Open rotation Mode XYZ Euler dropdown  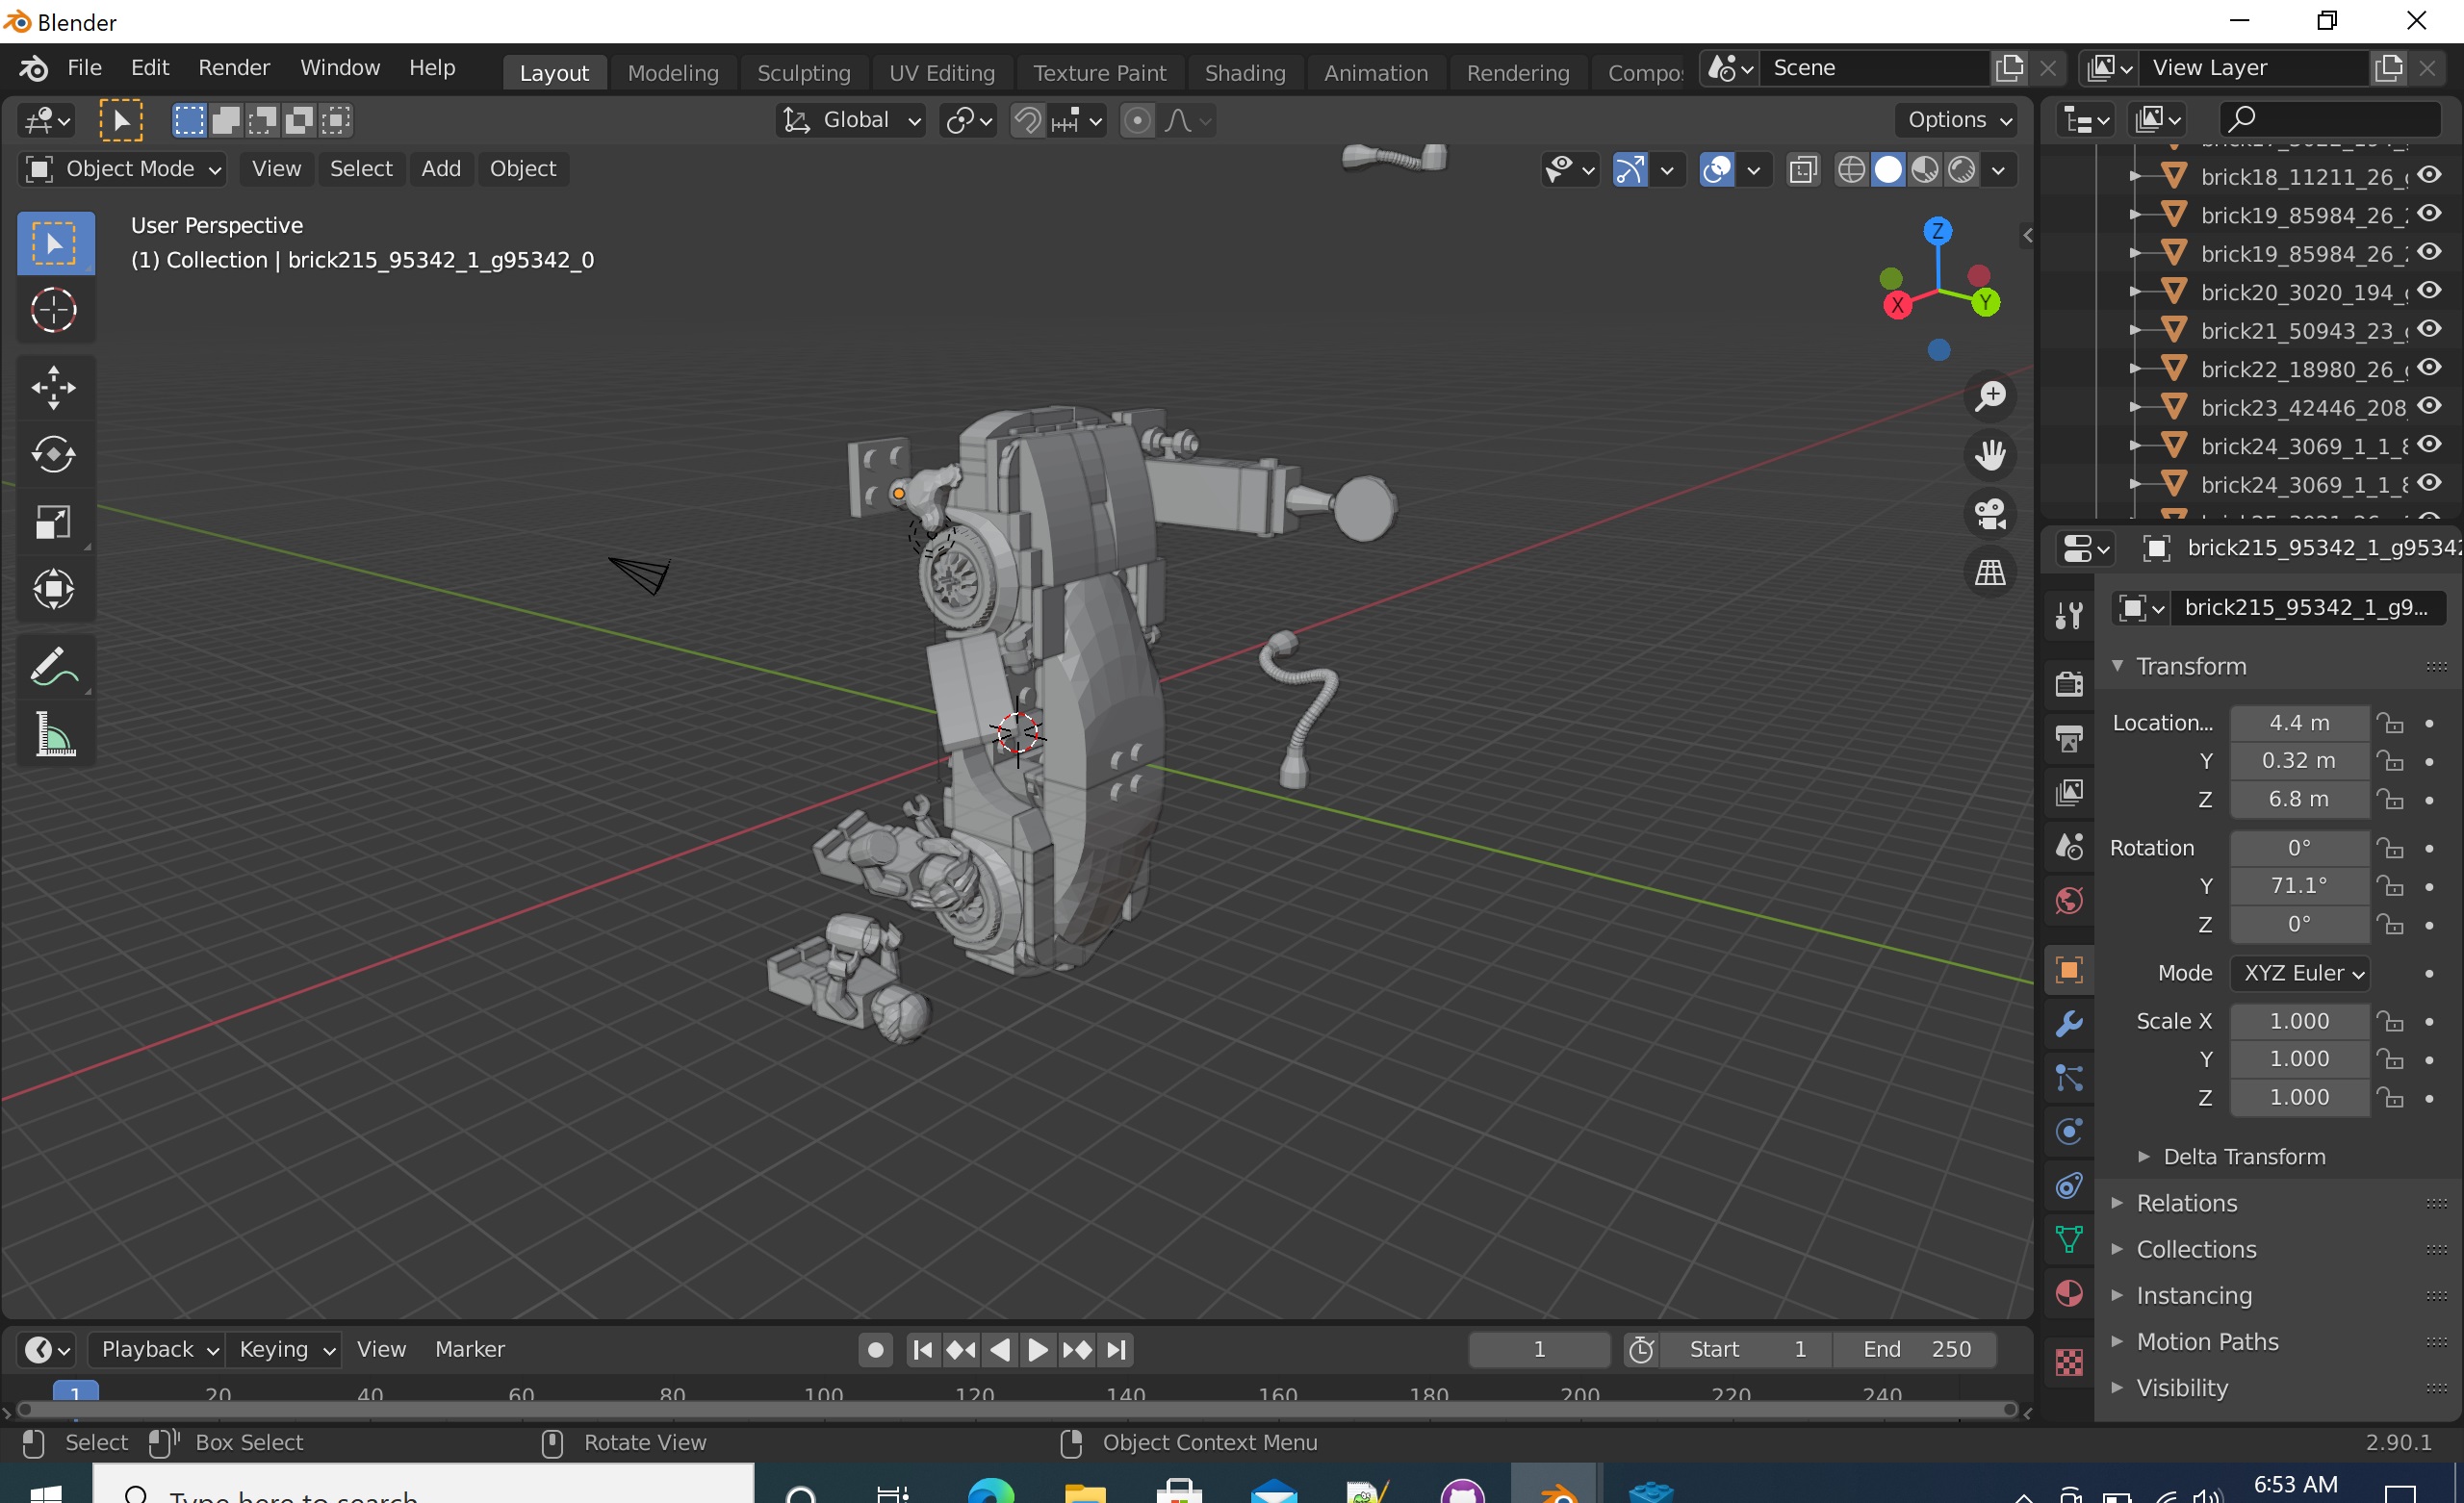pos(2299,973)
